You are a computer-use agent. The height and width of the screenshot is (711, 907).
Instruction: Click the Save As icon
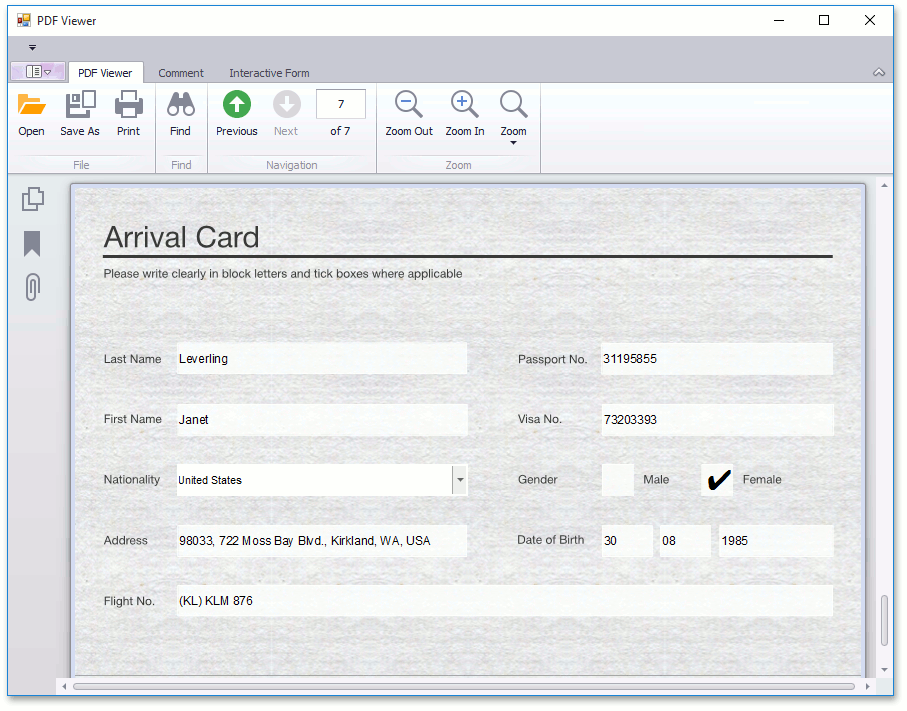tap(80, 105)
